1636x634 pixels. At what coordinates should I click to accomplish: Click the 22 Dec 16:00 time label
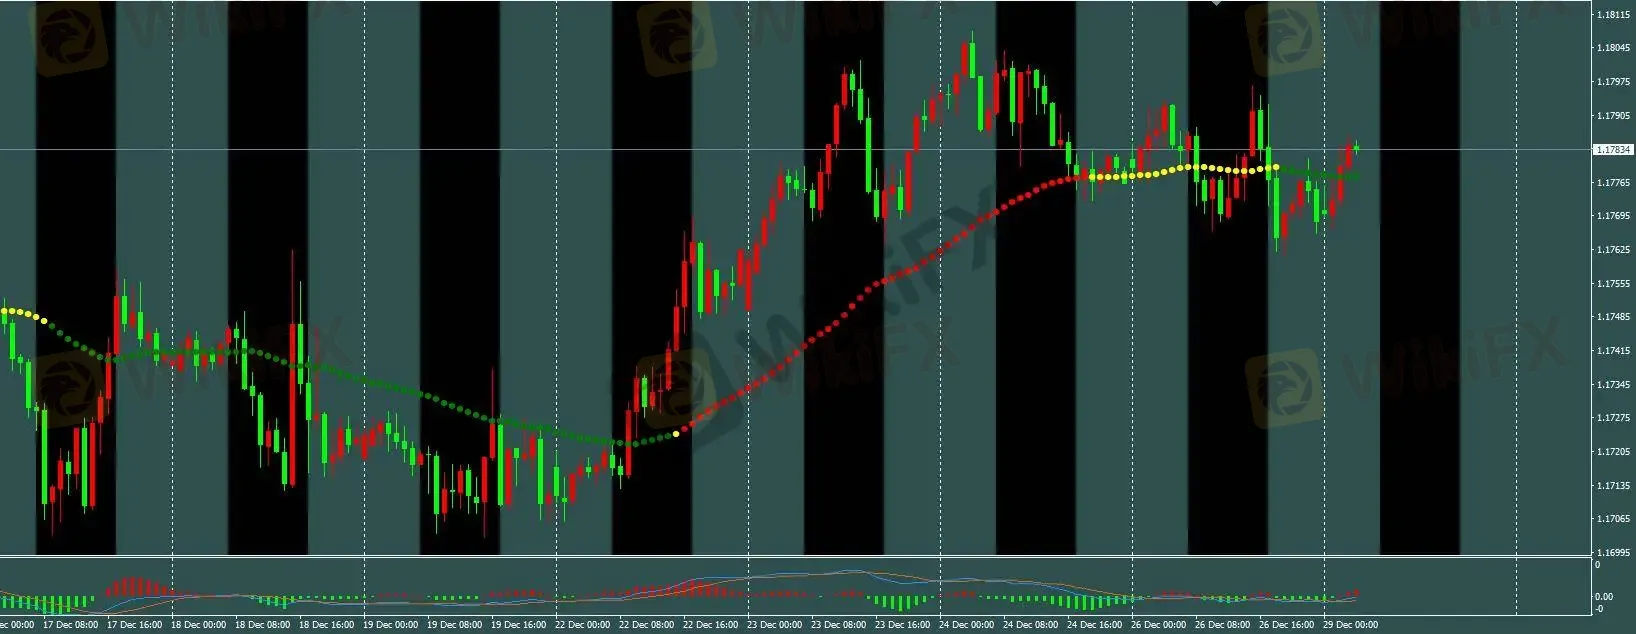pyautogui.click(x=710, y=625)
